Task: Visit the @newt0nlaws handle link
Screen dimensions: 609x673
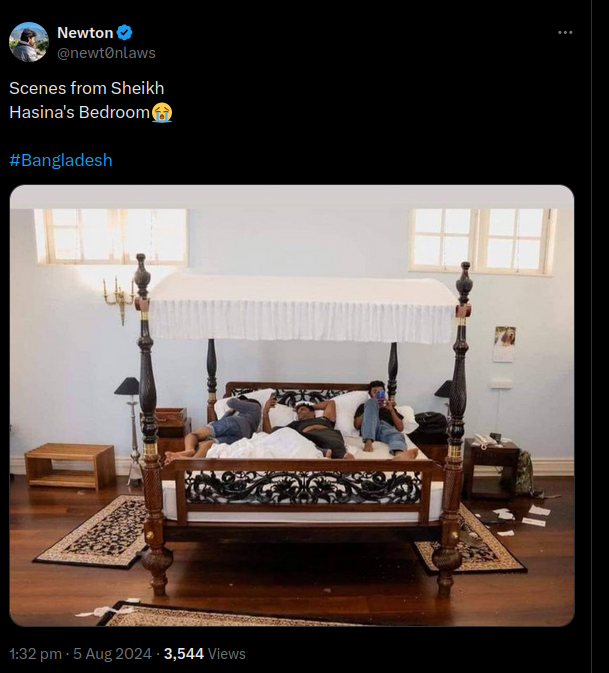Action: 106,53
